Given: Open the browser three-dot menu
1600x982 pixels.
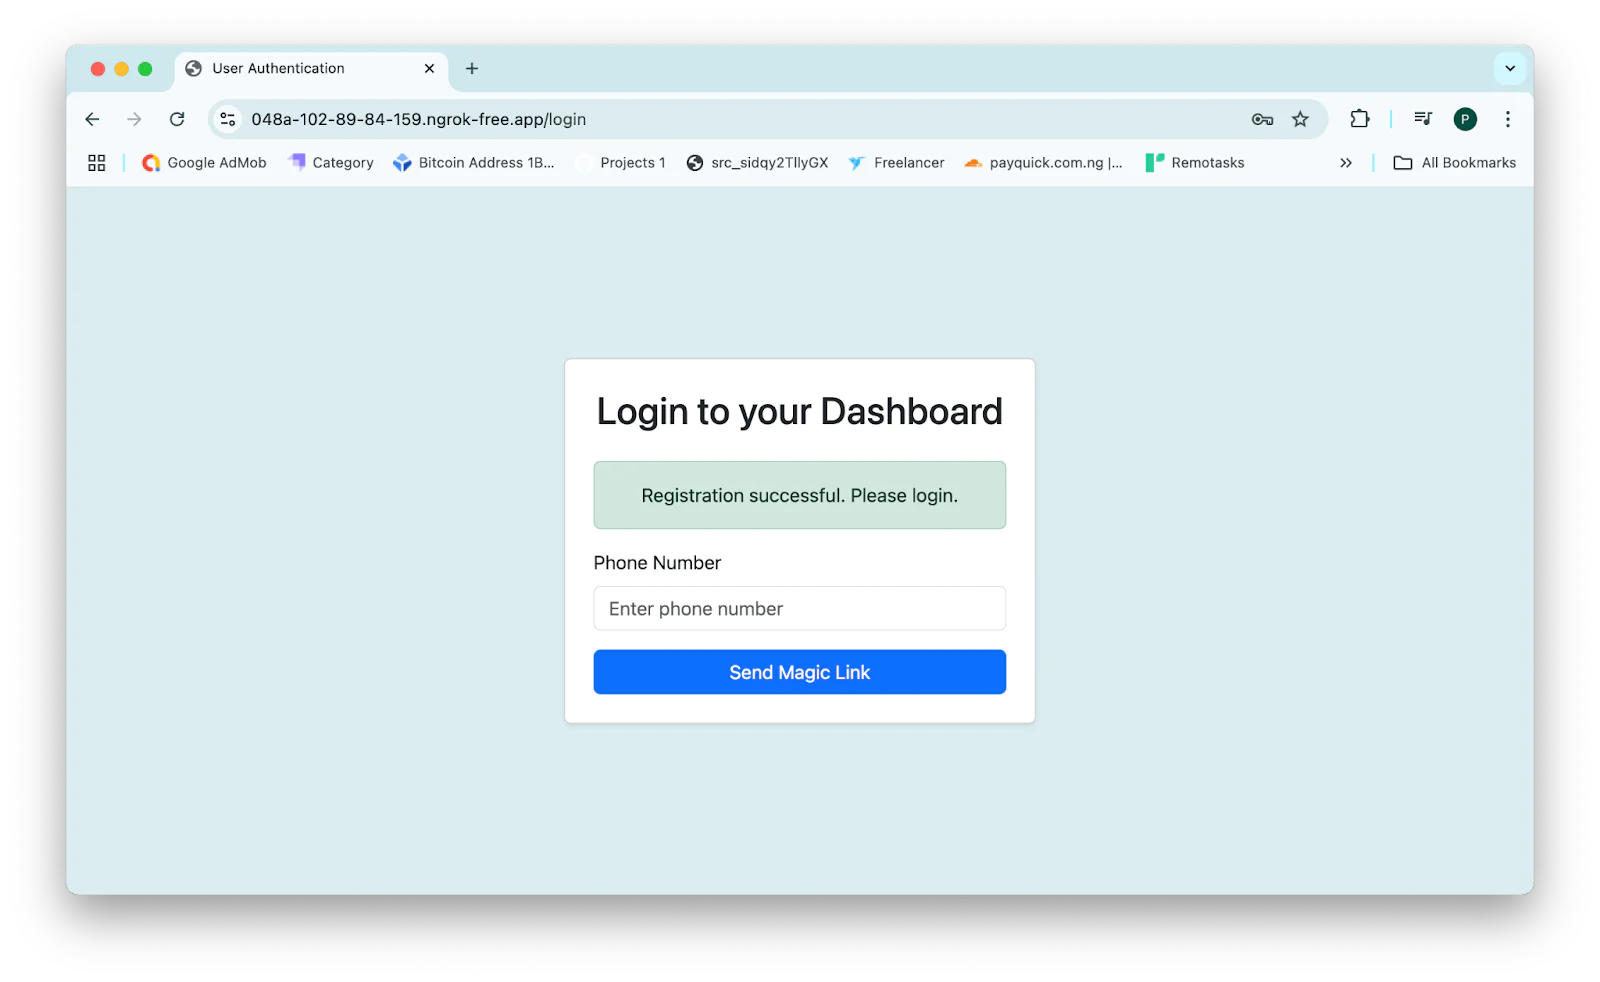Looking at the screenshot, I should point(1508,119).
